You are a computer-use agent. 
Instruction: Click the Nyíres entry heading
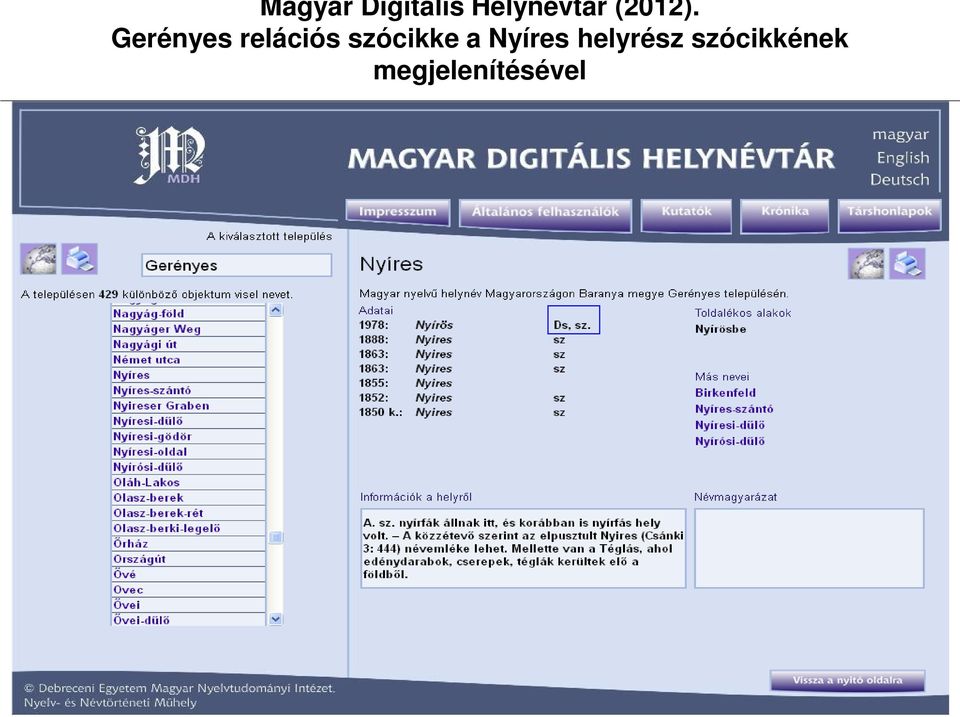pyautogui.click(x=391, y=264)
